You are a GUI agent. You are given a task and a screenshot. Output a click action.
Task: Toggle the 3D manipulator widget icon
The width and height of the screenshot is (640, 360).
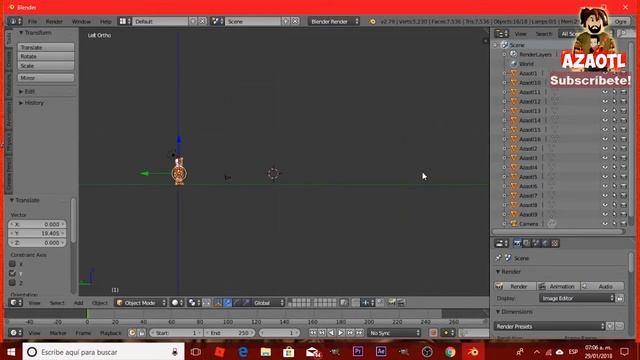[x=218, y=303]
